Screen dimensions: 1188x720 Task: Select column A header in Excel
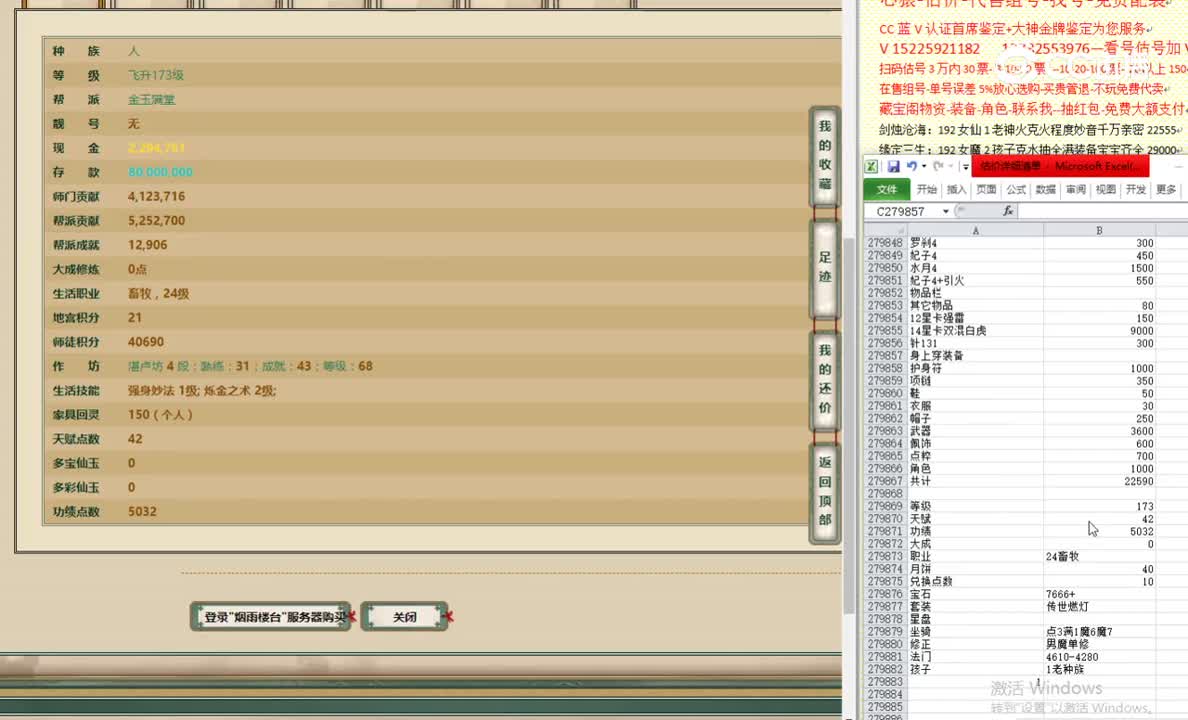975,230
